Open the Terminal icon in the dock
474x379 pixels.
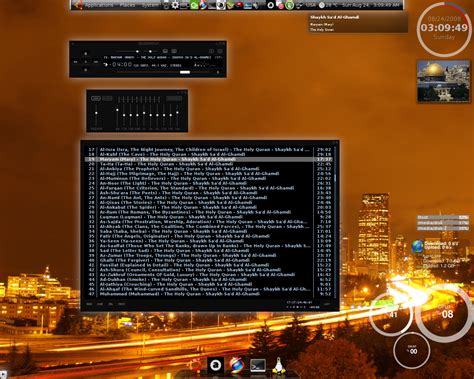coord(258,366)
